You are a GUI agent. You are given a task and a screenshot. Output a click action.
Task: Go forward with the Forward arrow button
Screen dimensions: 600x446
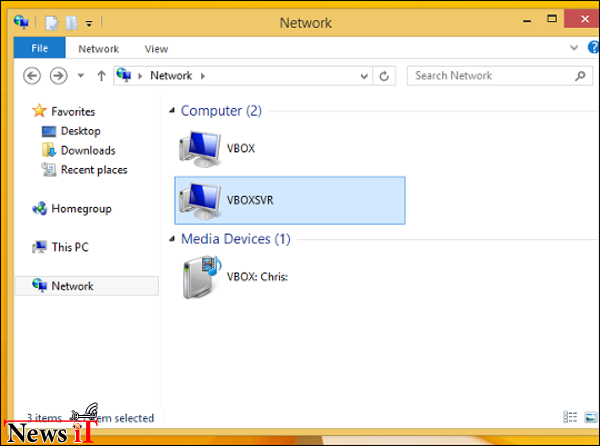coord(59,76)
